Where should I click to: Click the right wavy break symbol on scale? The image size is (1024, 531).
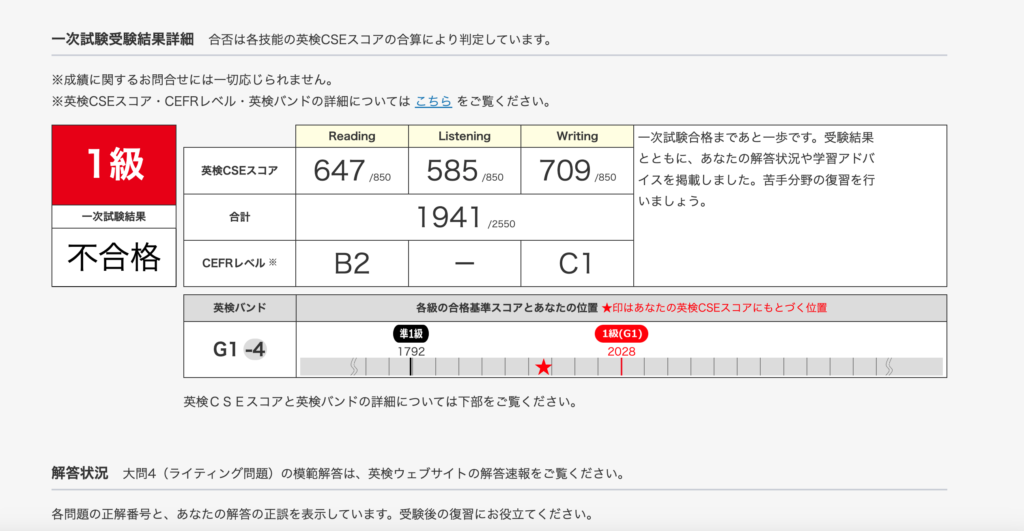click(x=888, y=367)
